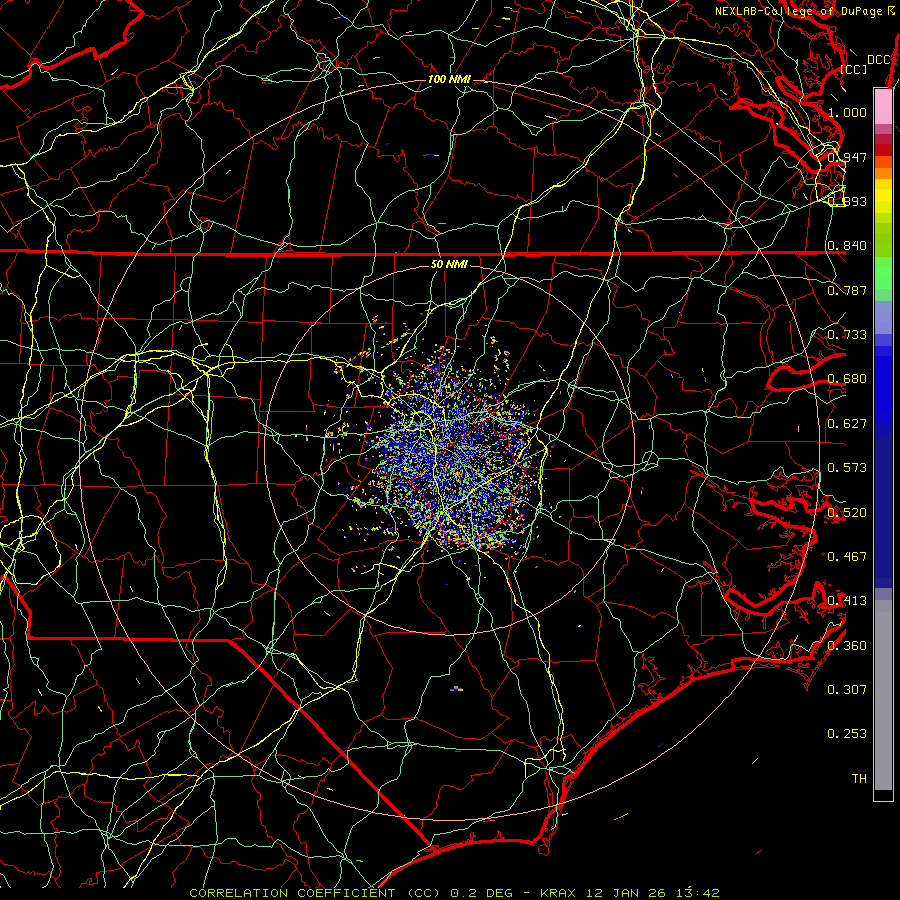The height and width of the screenshot is (900, 900).
Task: Click the '[CC]' unit label above the scale
Action: click(x=854, y=69)
